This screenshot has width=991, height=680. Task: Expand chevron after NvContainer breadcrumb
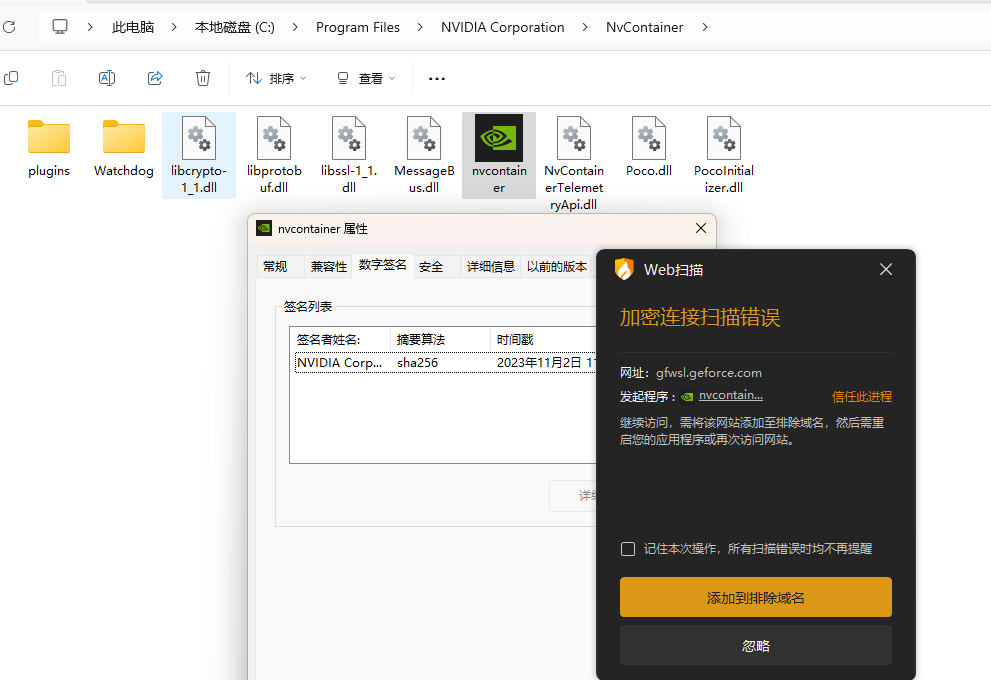coord(705,27)
